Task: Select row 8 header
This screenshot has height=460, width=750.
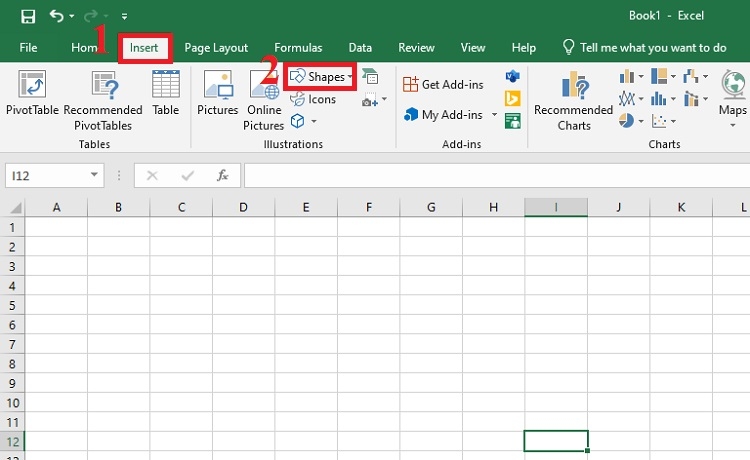Action: [12, 363]
